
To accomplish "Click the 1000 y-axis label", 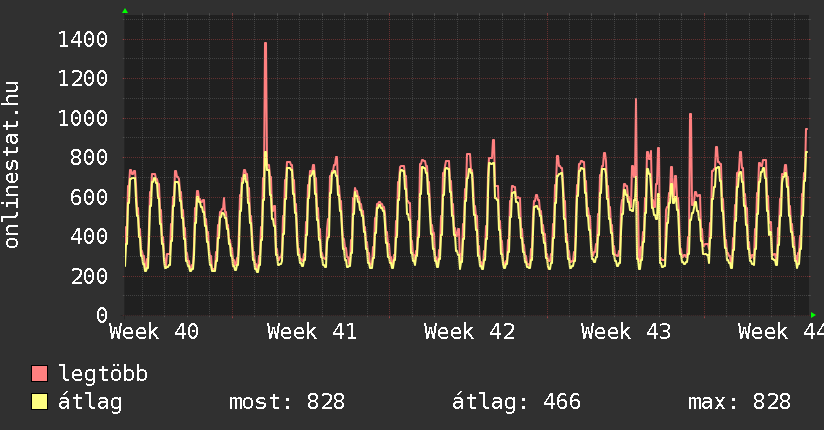I will click(x=83, y=119).
